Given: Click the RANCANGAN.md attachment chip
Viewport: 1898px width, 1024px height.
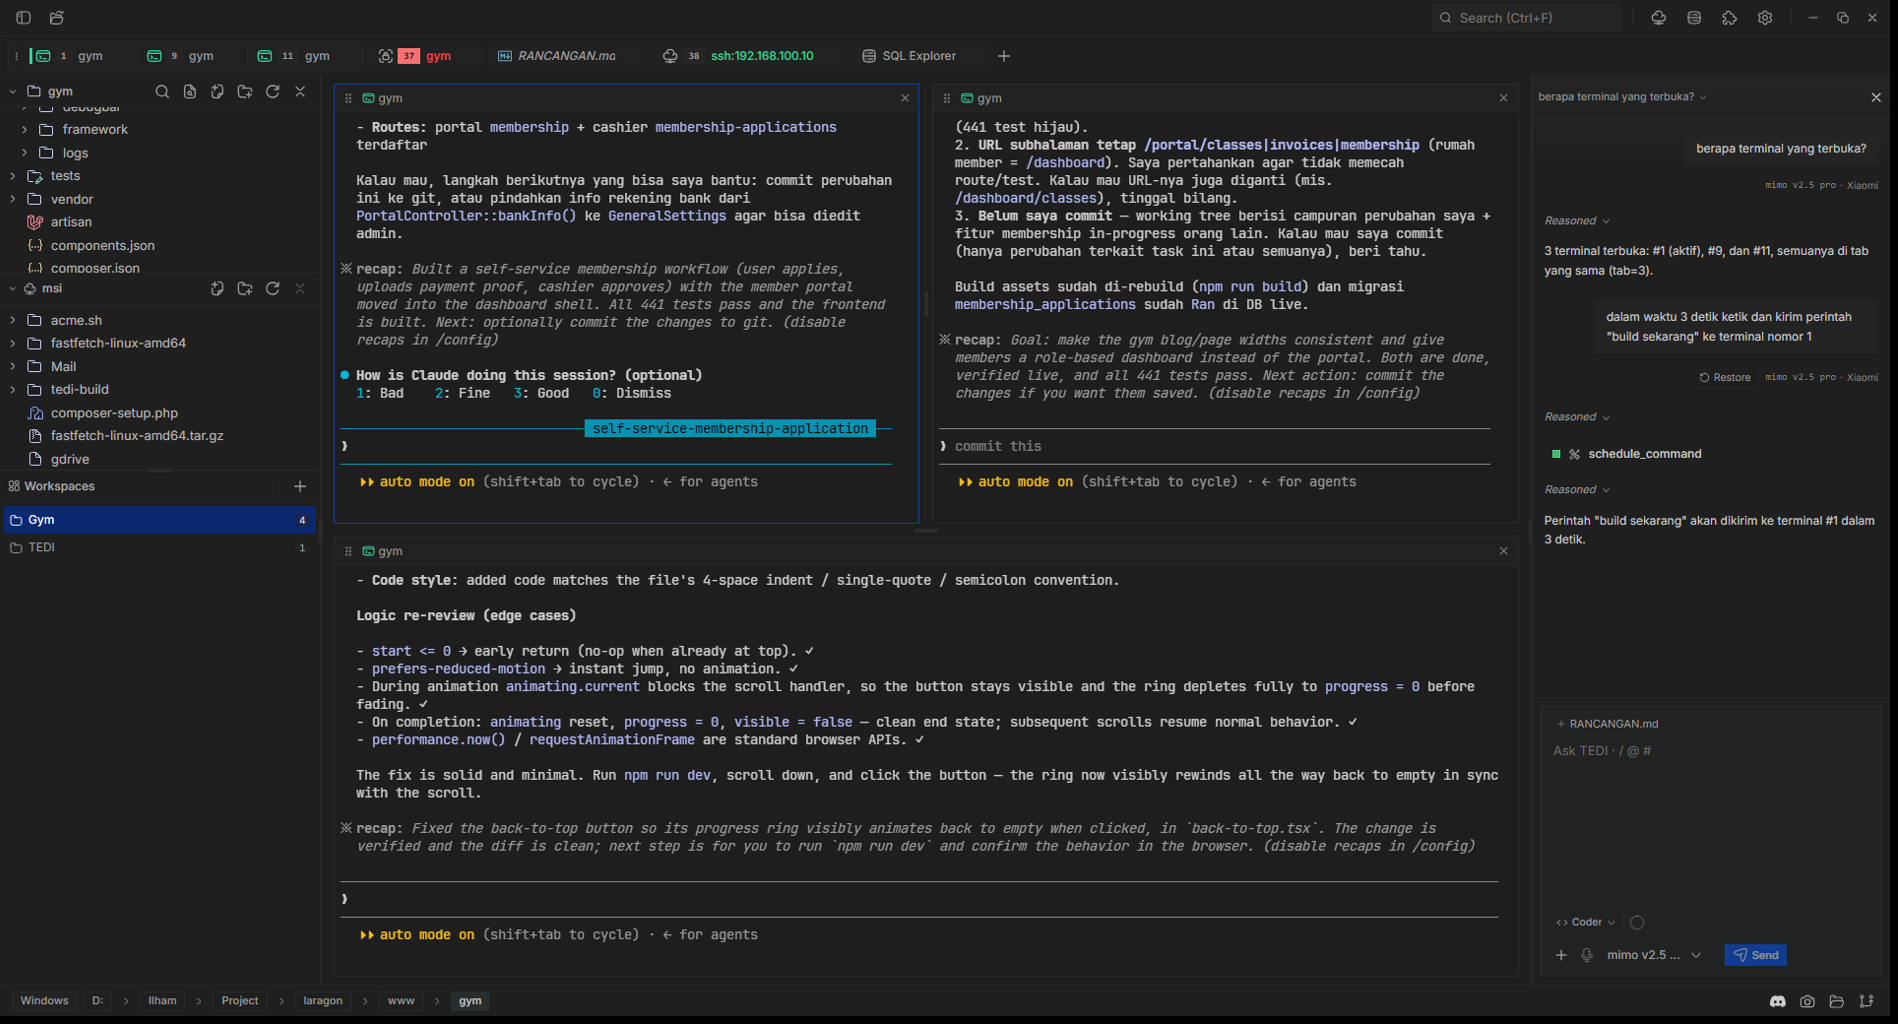Looking at the screenshot, I should pos(1607,724).
